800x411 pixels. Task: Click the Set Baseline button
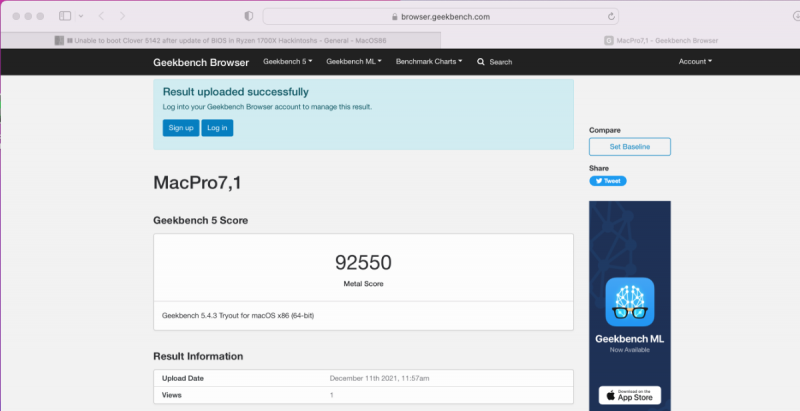point(630,147)
